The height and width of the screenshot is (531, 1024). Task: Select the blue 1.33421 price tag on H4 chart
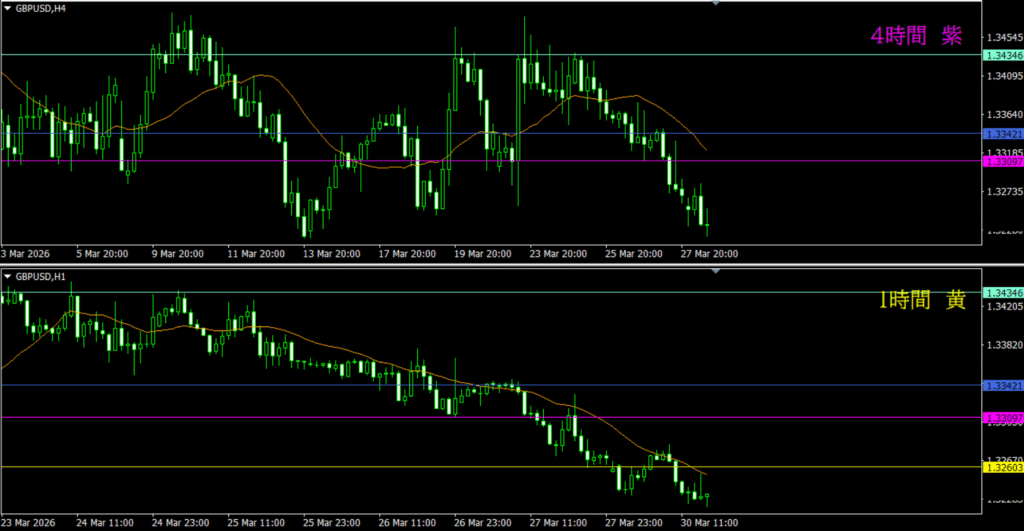1002,134
